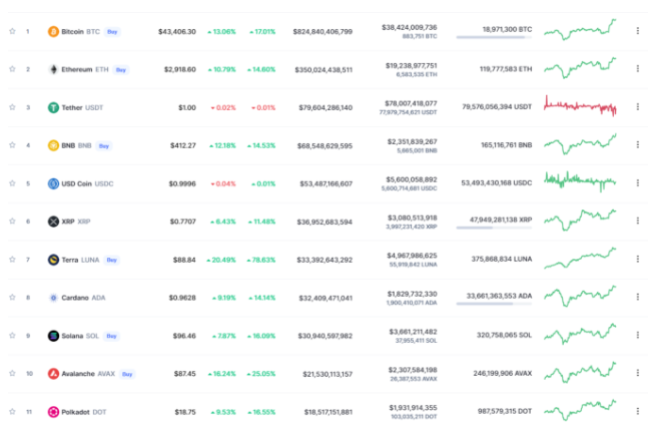Open three-dot menu for USD Coin row
The image size is (661, 430).
[637, 183]
